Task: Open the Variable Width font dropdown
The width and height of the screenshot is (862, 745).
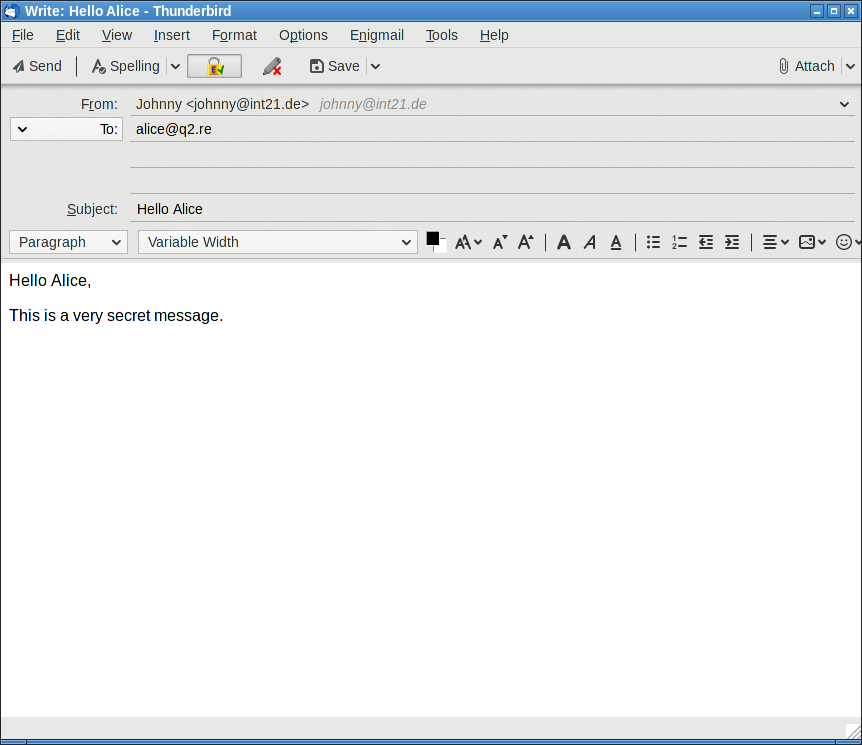Action: pyautogui.click(x=277, y=242)
